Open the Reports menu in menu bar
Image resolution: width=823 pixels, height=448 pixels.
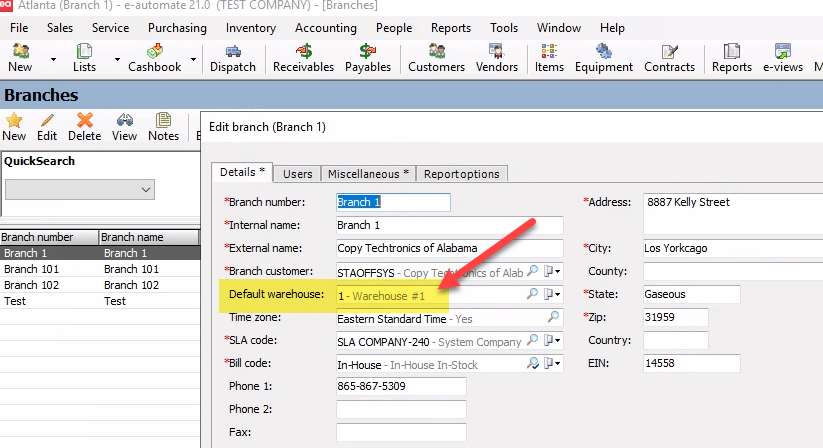[451, 28]
